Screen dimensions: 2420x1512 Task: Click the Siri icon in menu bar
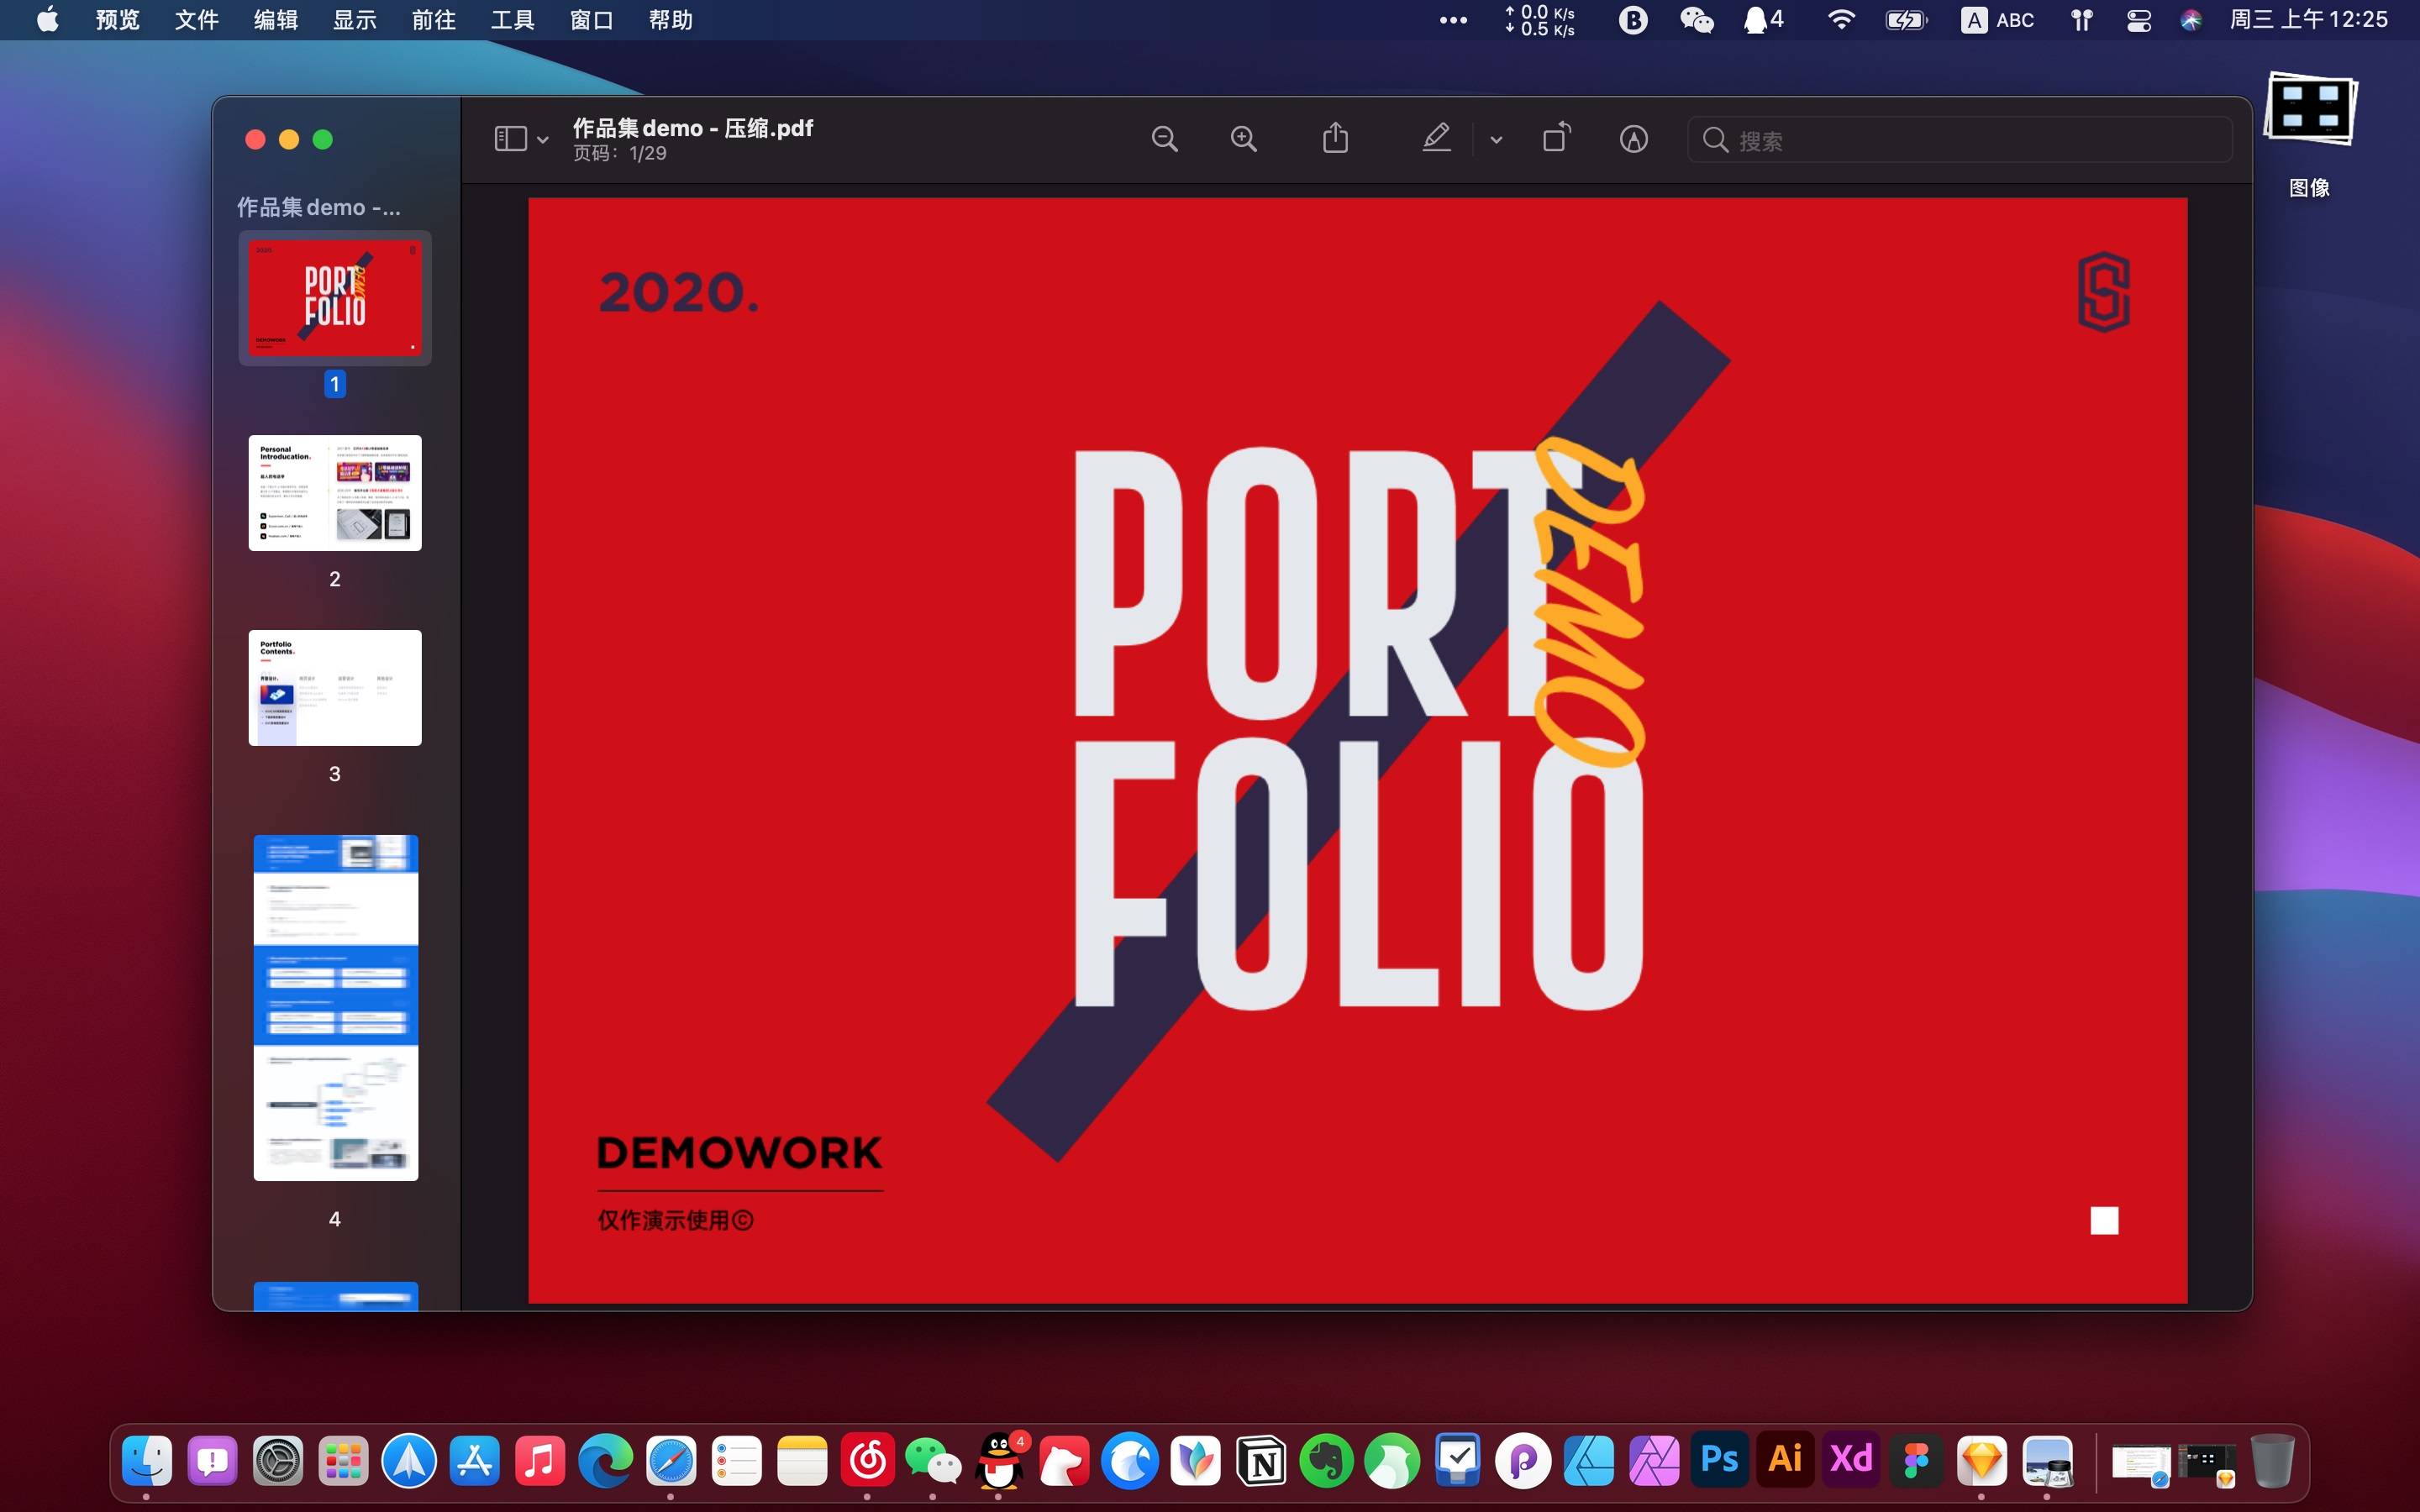click(x=2191, y=20)
